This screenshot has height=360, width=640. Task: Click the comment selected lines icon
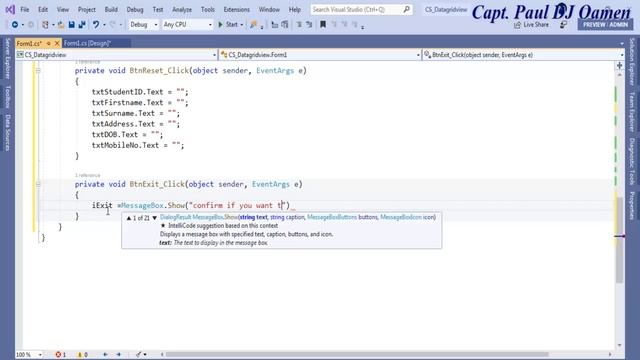coord(299,25)
